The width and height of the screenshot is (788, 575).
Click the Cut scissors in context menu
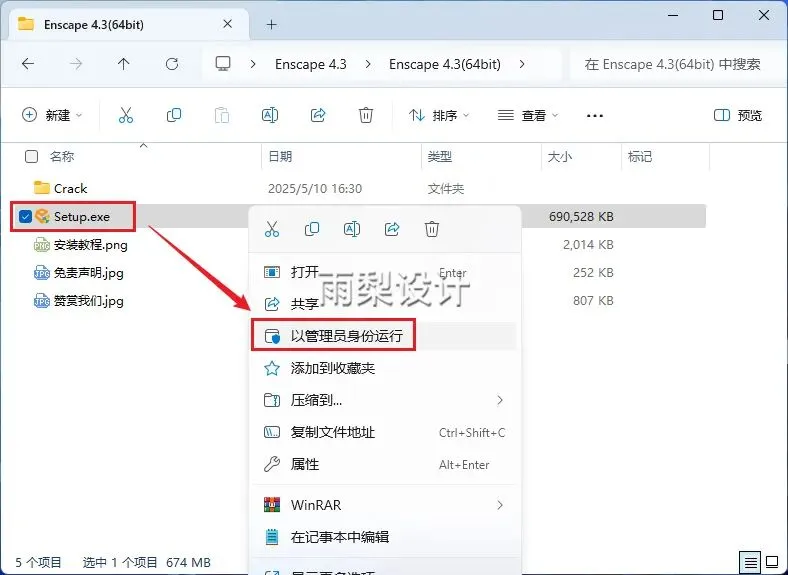pyautogui.click(x=272, y=229)
